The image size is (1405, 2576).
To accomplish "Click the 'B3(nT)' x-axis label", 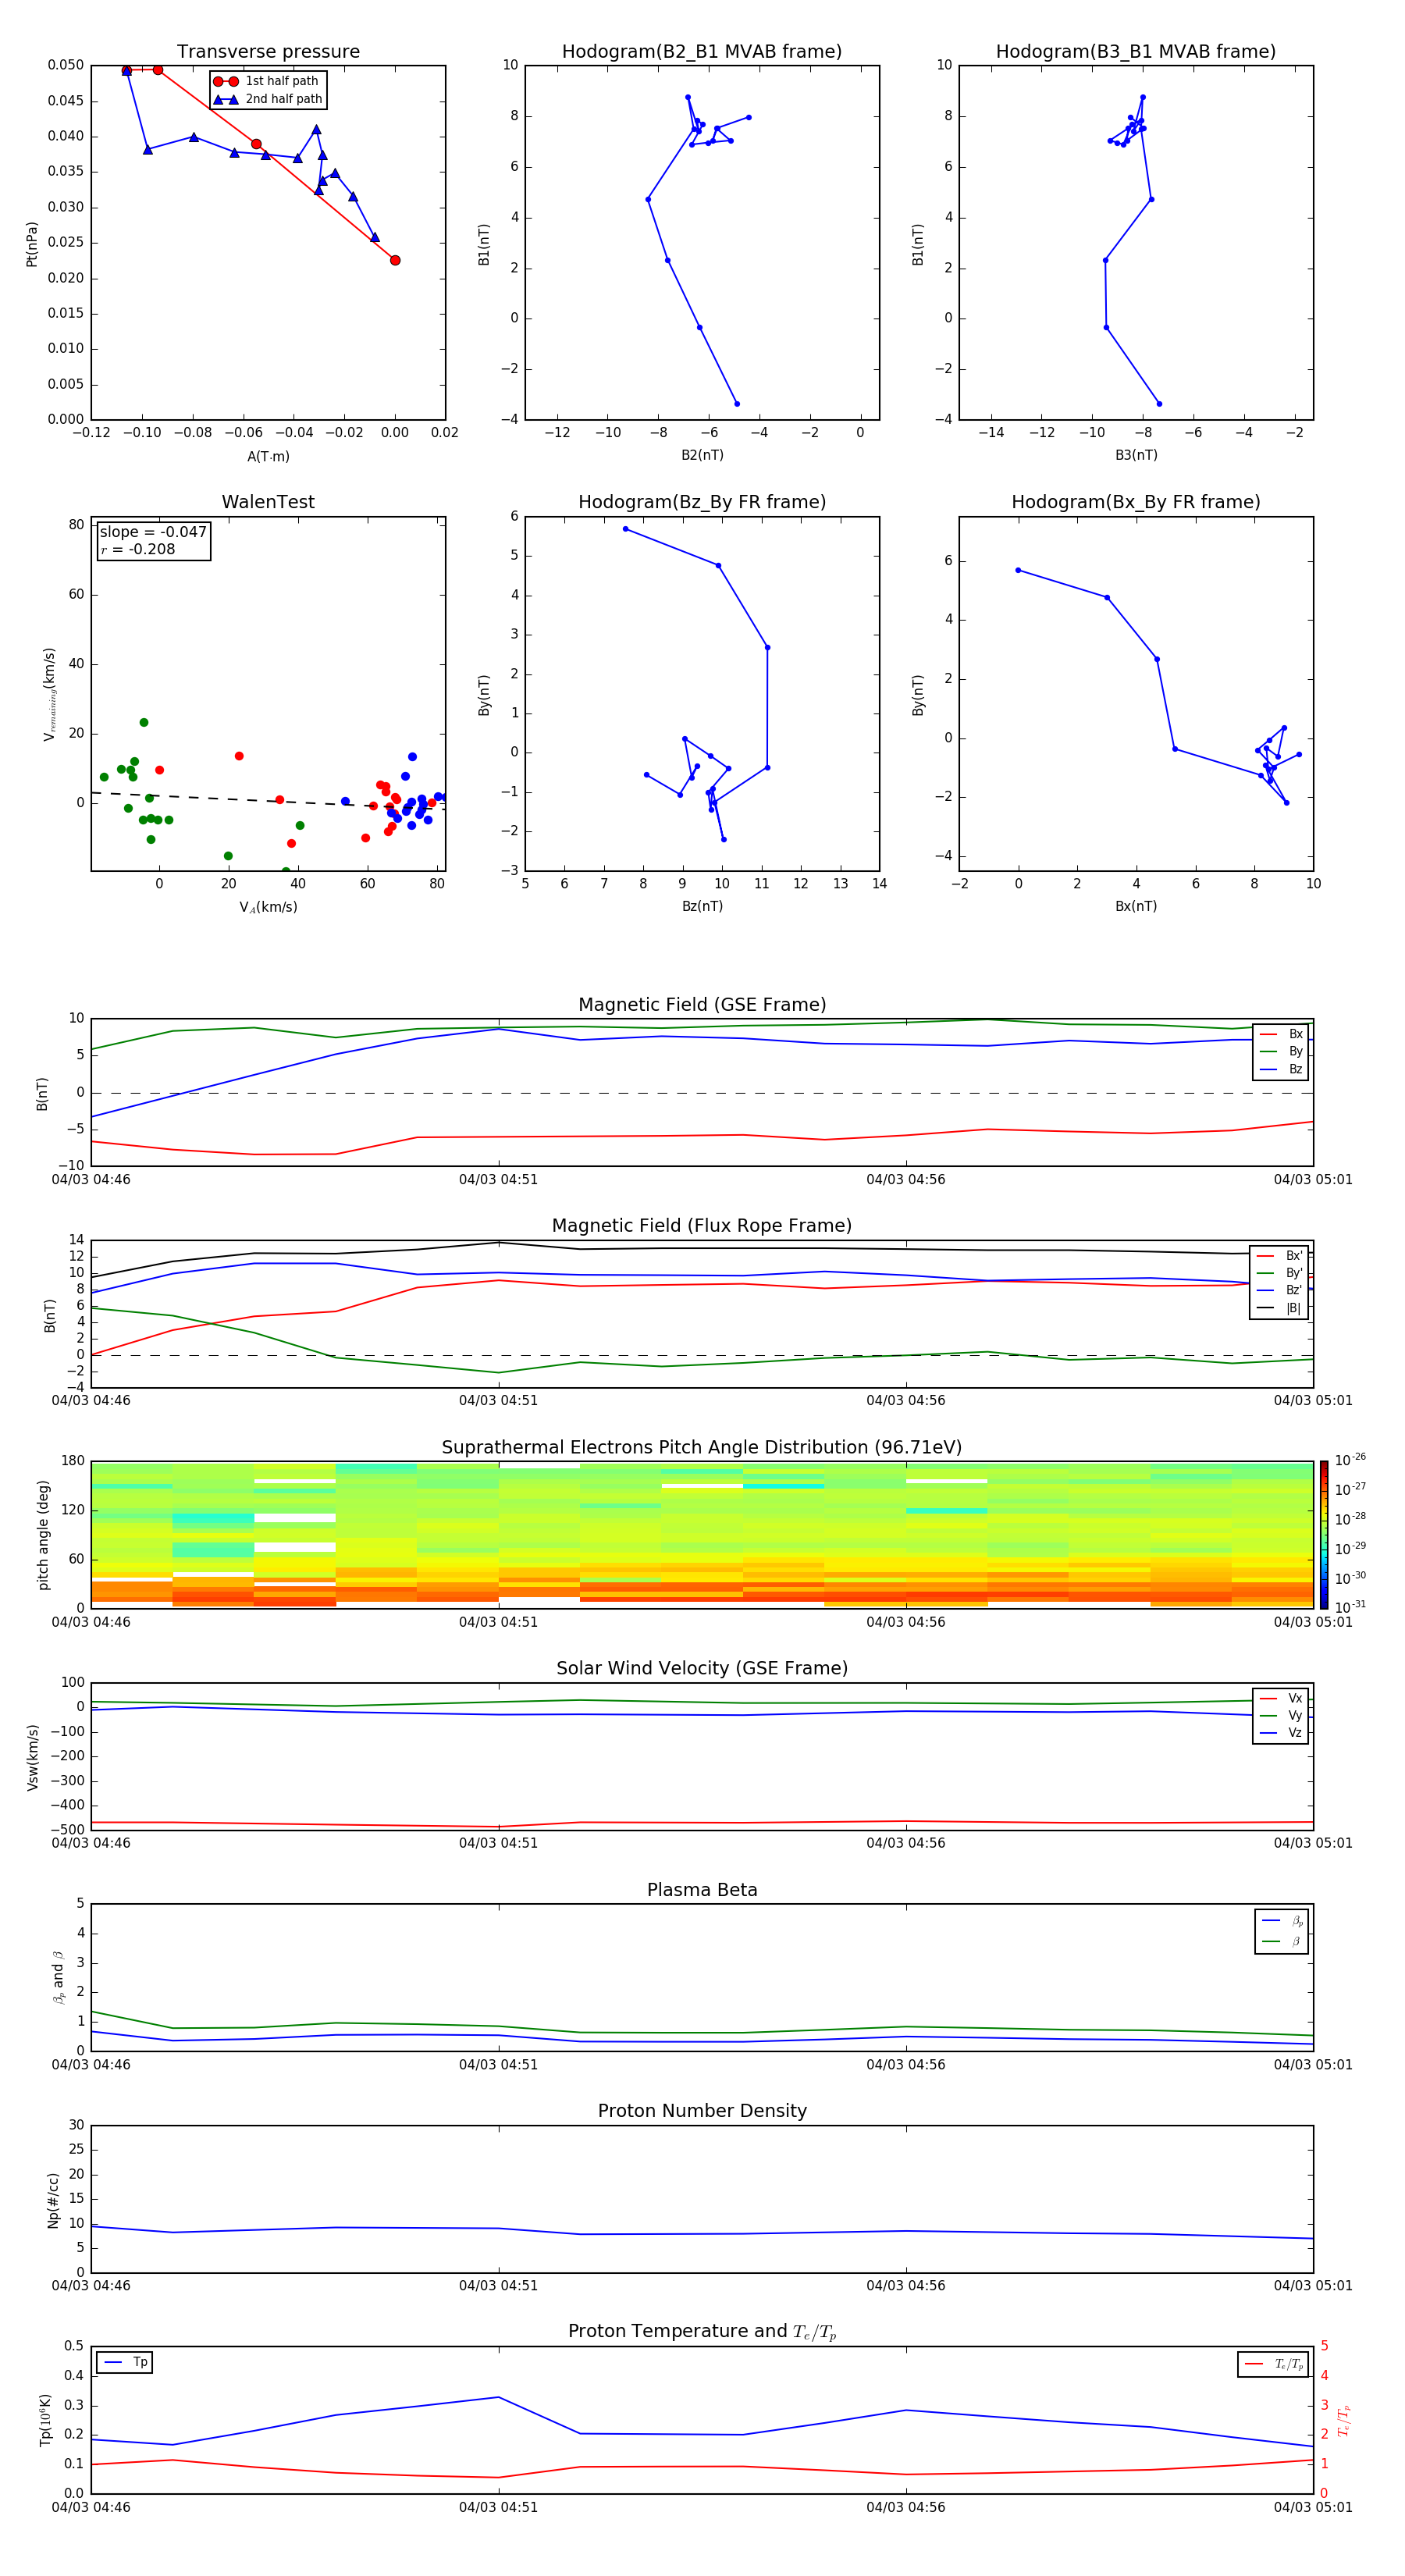I will (1136, 455).
